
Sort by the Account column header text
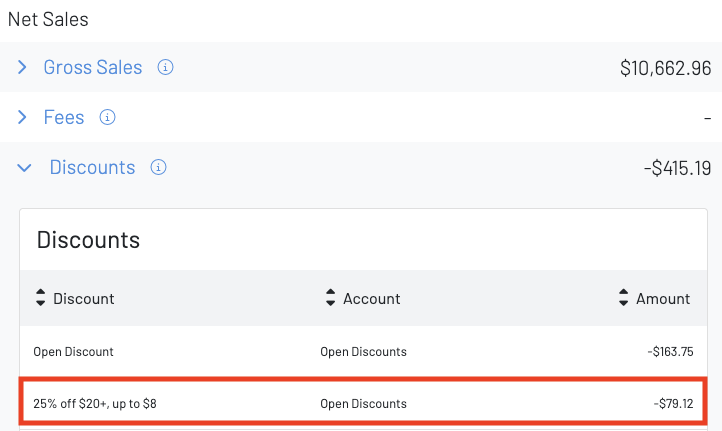pyautogui.click(x=371, y=299)
